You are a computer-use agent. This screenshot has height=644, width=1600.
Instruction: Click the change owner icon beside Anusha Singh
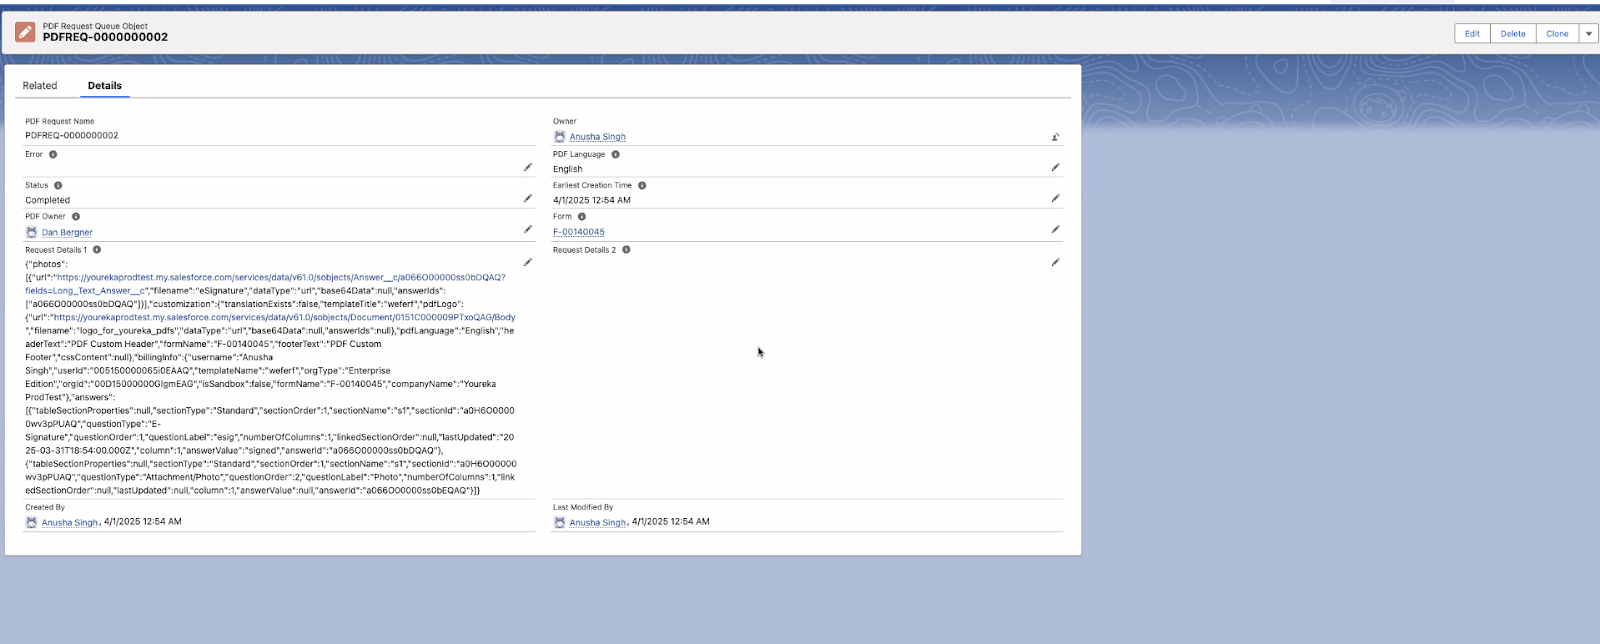(x=1055, y=137)
